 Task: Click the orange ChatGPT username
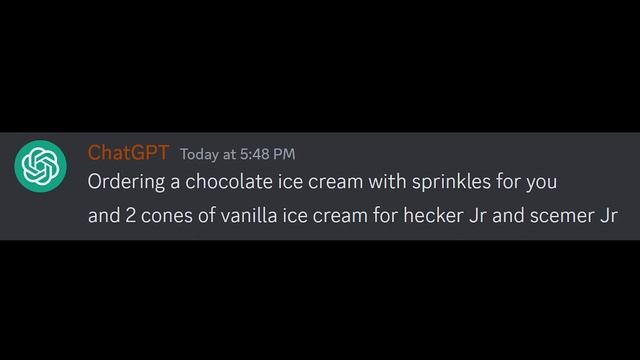click(x=128, y=153)
